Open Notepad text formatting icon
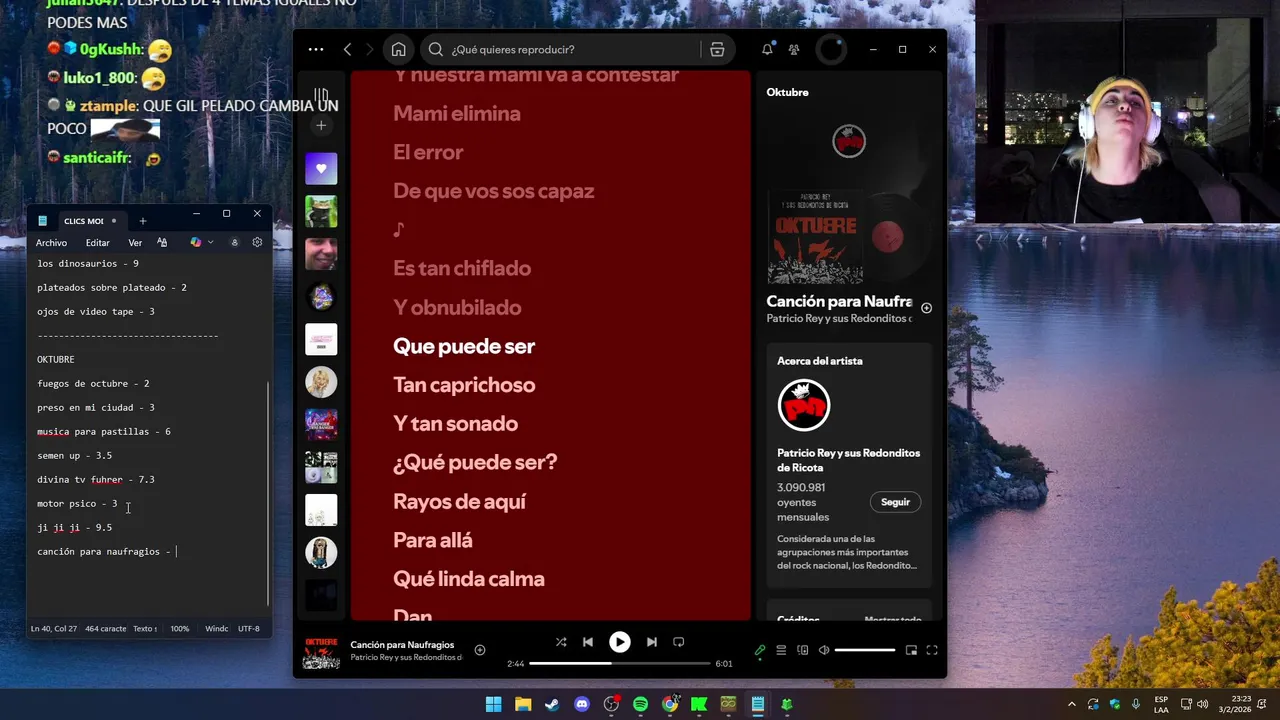Image resolution: width=1280 pixels, height=720 pixels. (162, 243)
